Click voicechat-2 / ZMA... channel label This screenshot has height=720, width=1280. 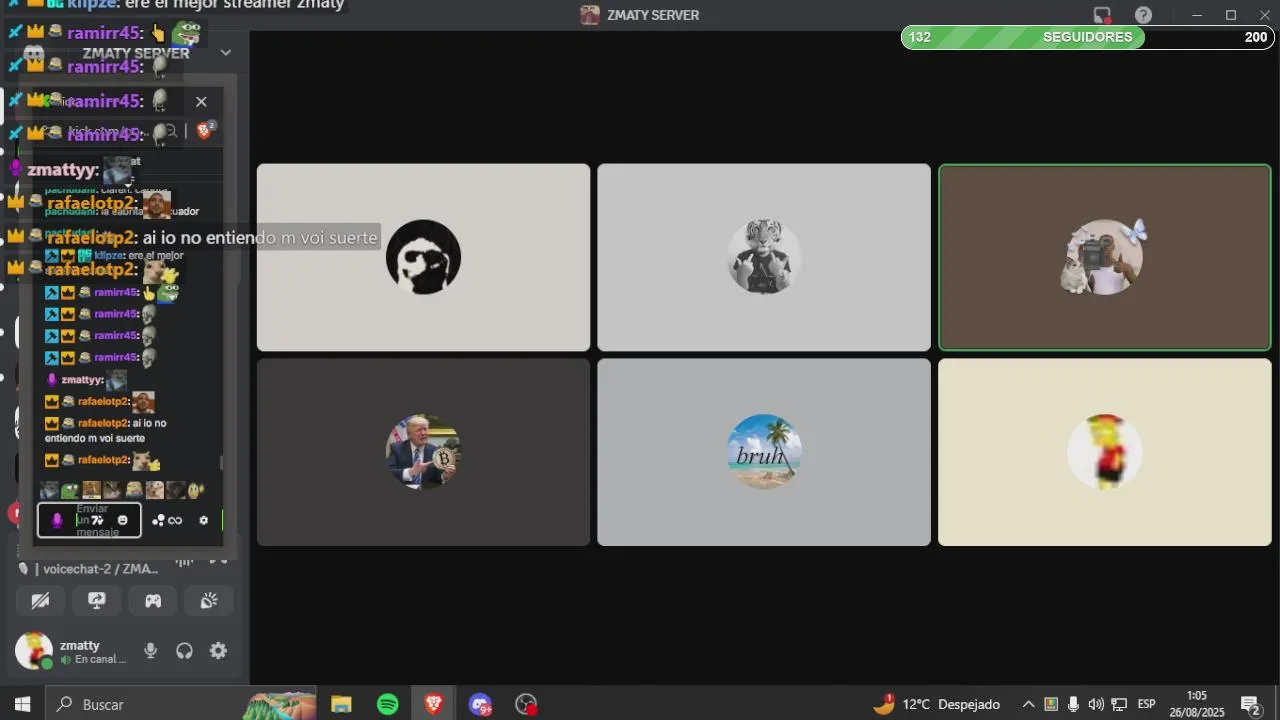pos(101,569)
